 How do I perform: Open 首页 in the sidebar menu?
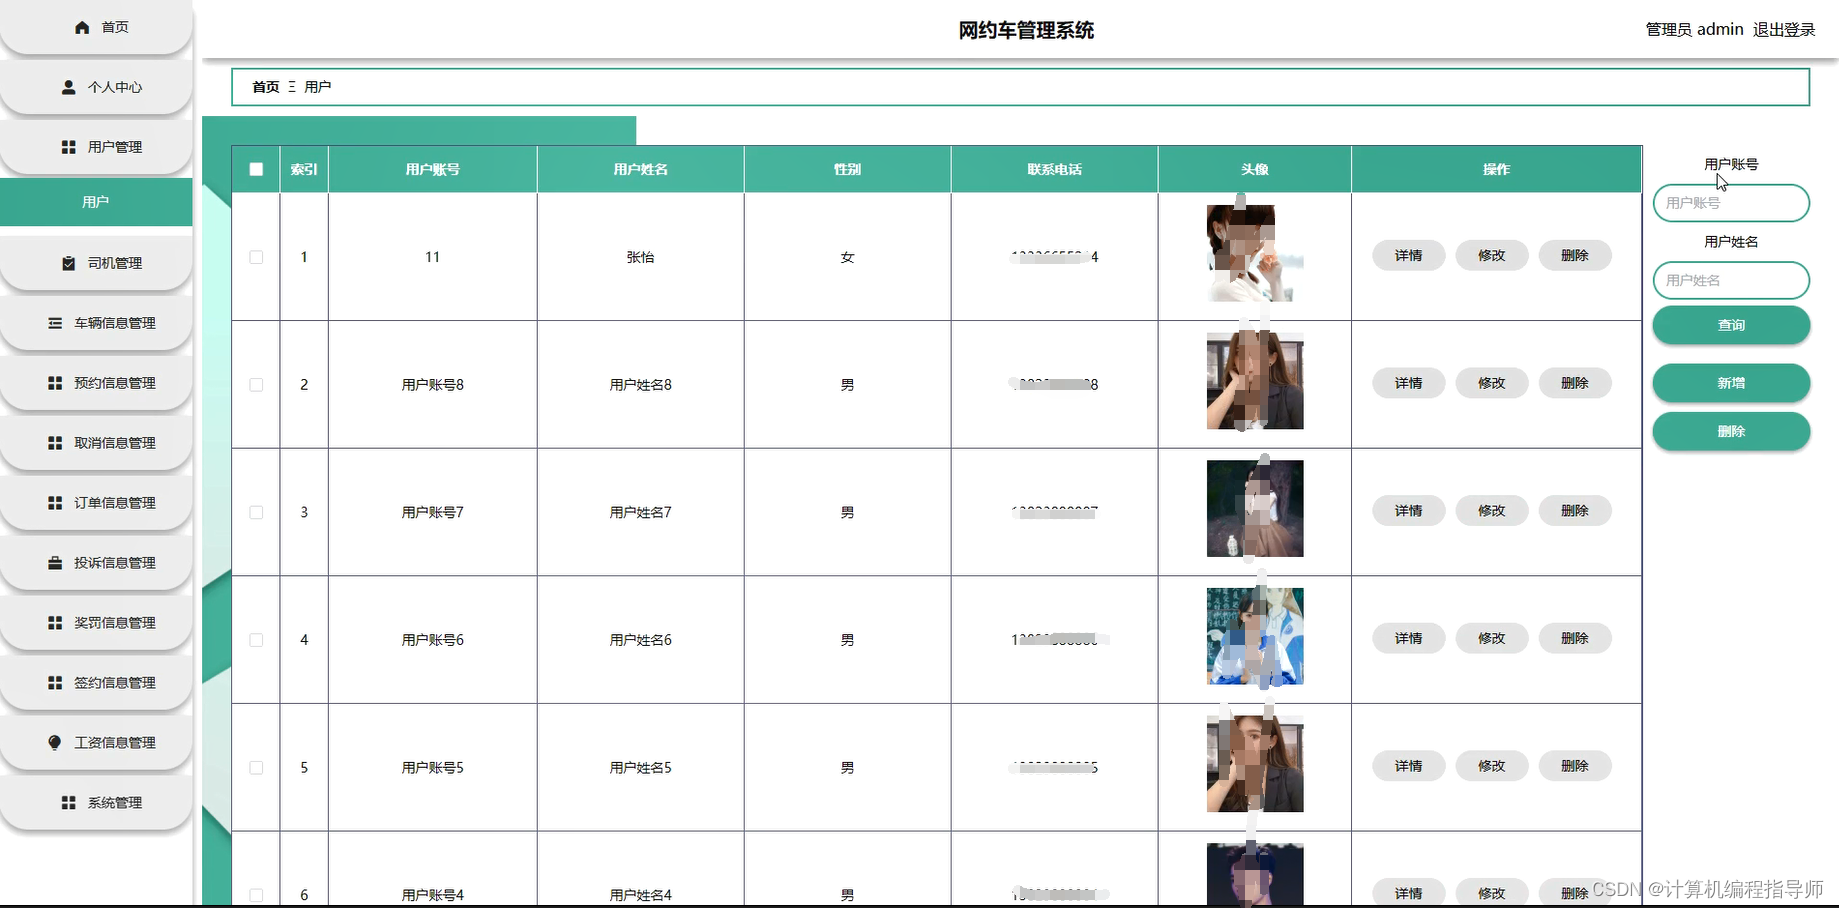click(96, 27)
